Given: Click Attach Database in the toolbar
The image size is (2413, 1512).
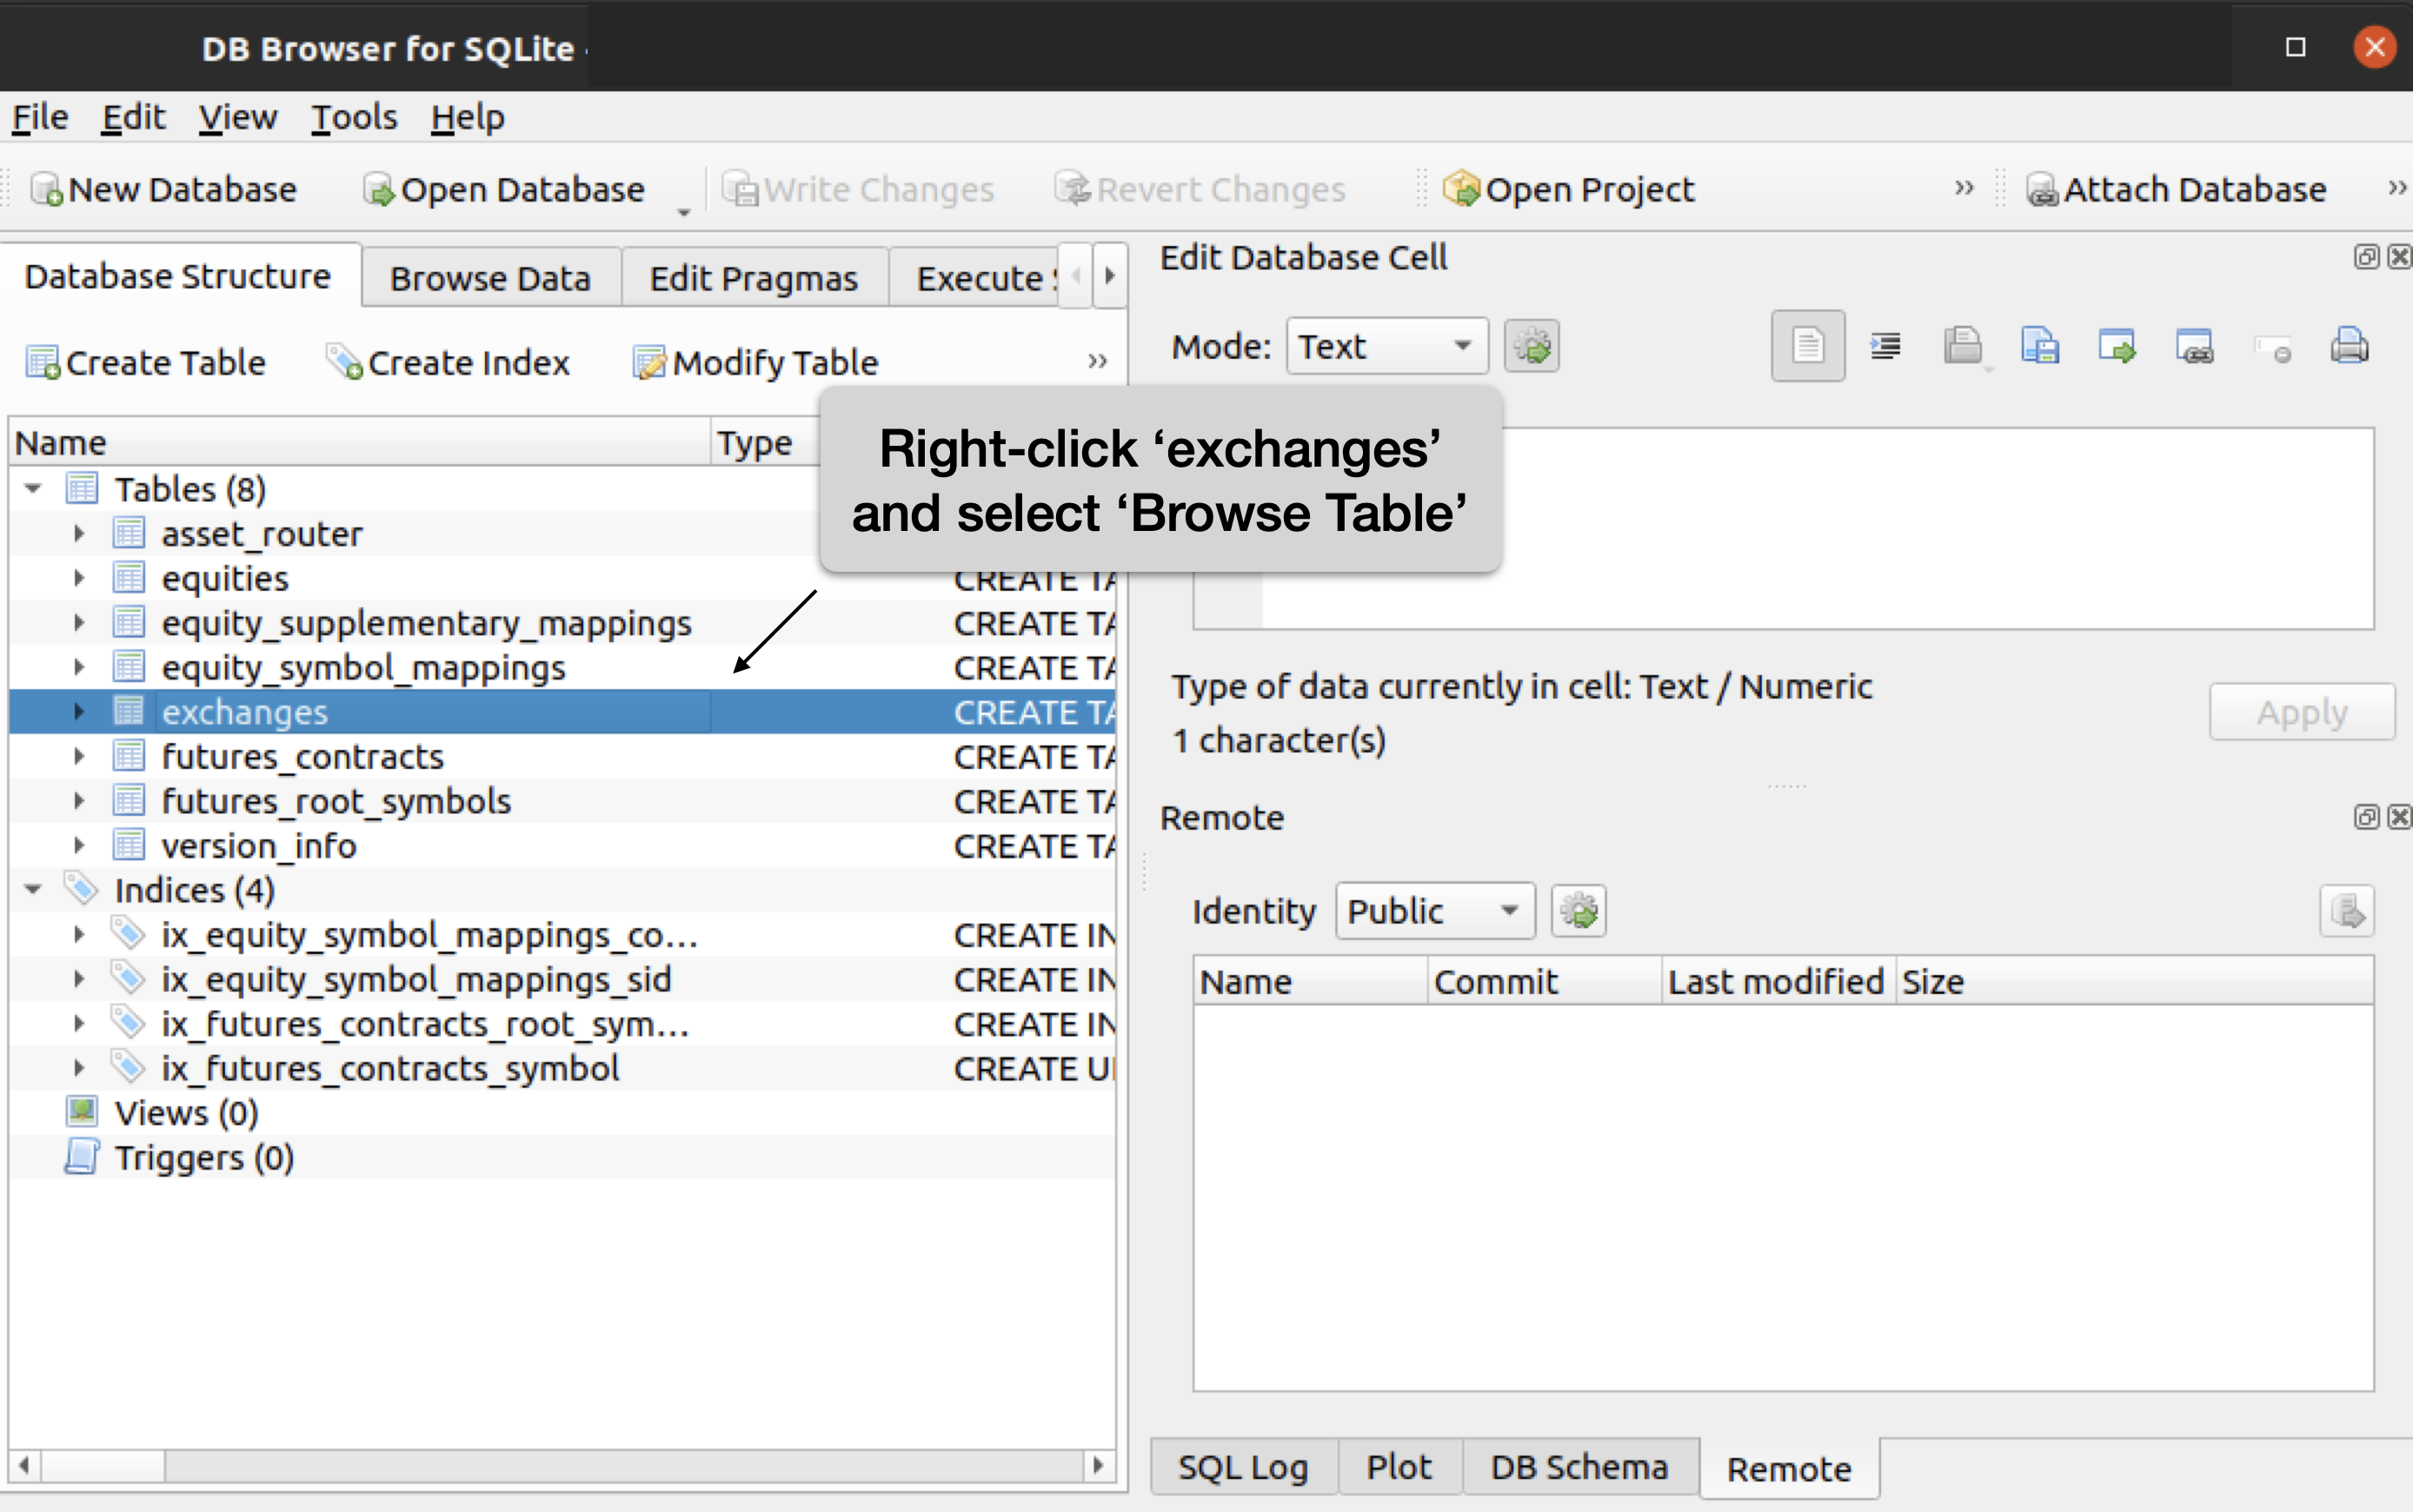Looking at the screenshot, I should pyautogui.click(x=2176, y=189).
